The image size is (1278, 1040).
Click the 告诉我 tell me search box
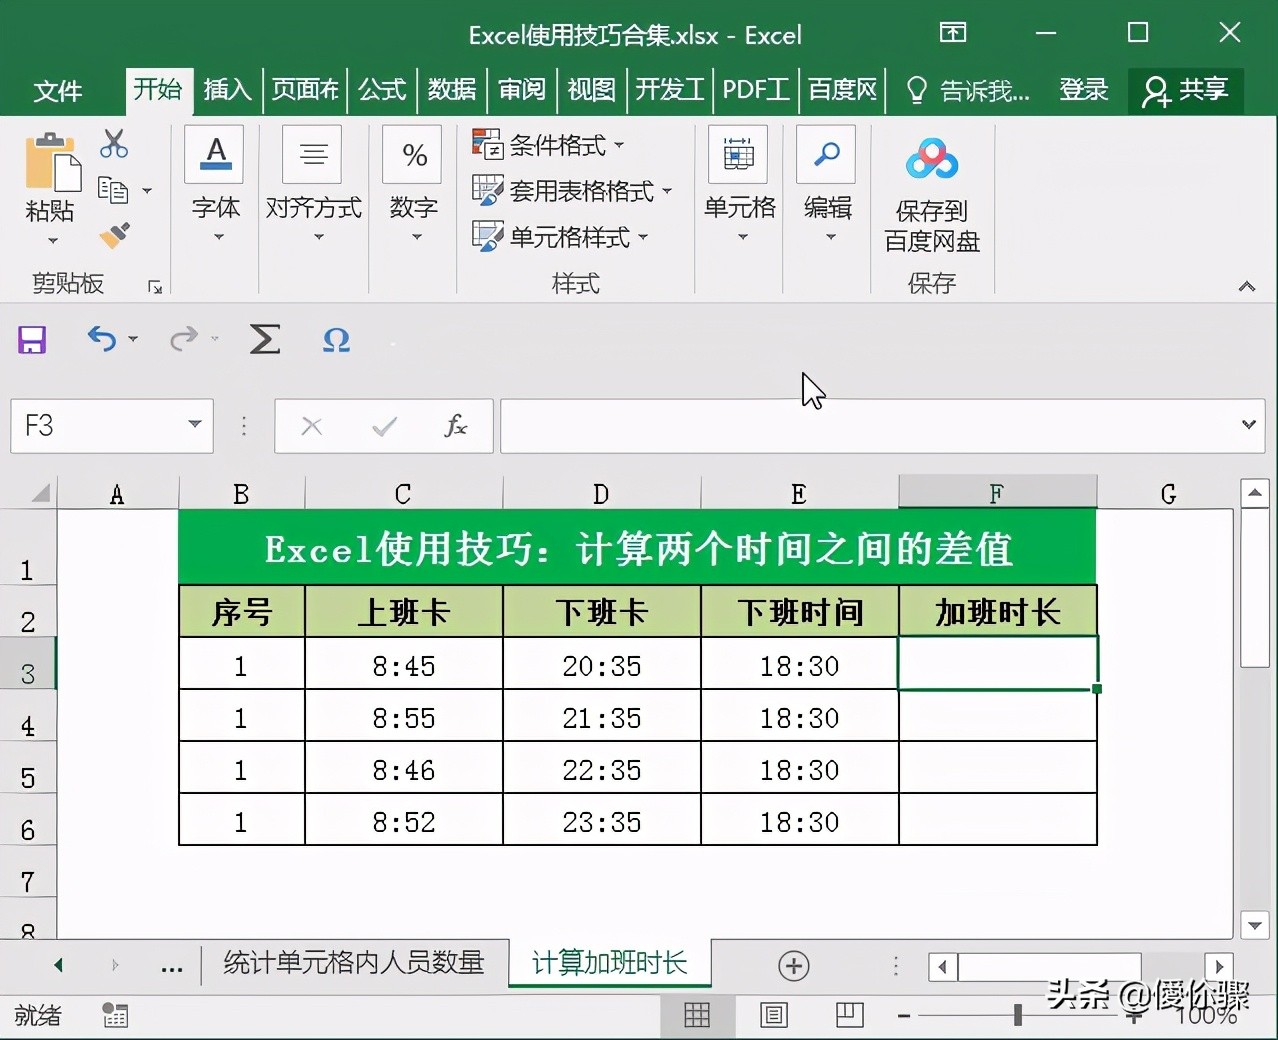coord(967,91)
